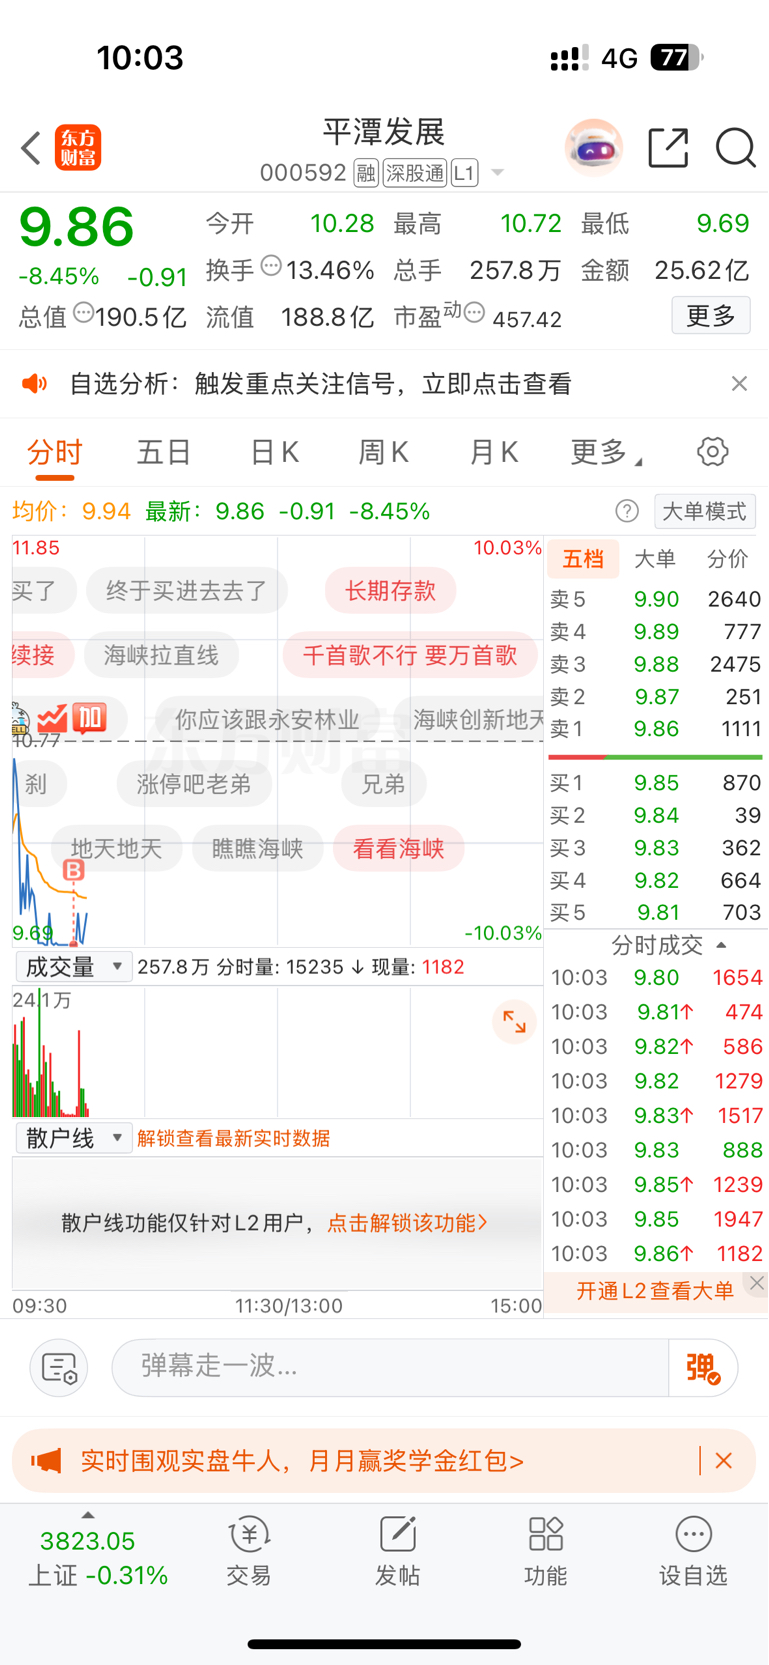Viewport: 769px width, 1665px height.
Task: Tap the expand chart fullscreen icon
Action: click(x=514, y=1022)
